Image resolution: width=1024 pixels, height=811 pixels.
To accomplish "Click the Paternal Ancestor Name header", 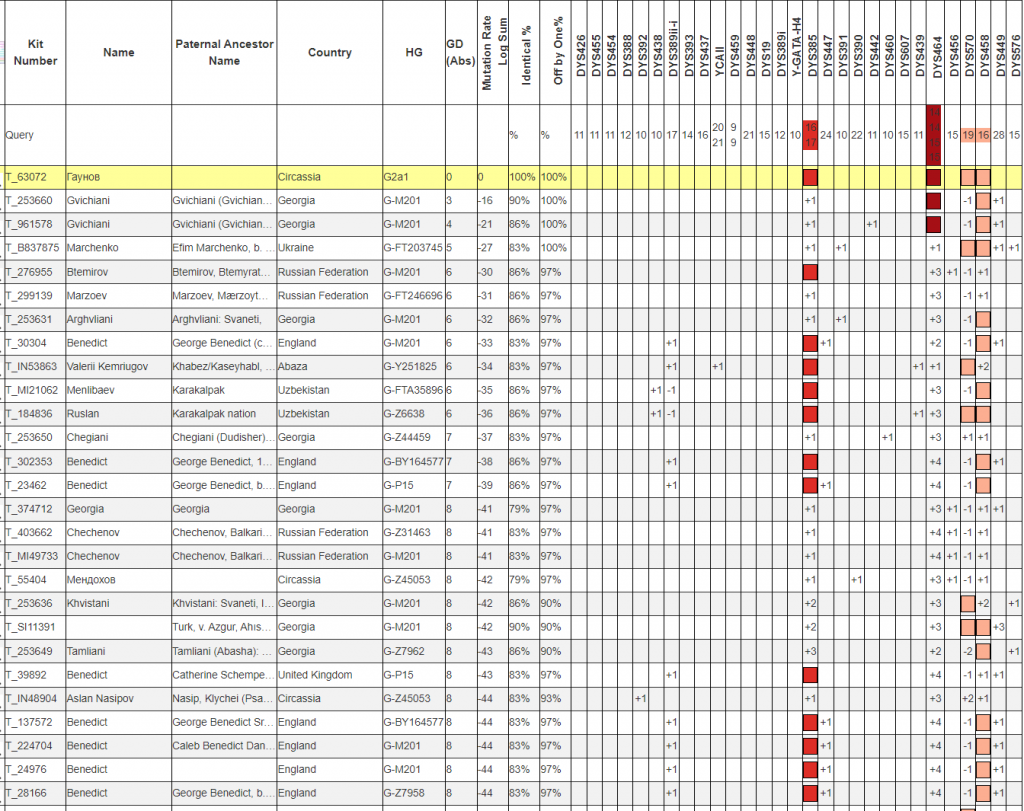I will 224,53.
